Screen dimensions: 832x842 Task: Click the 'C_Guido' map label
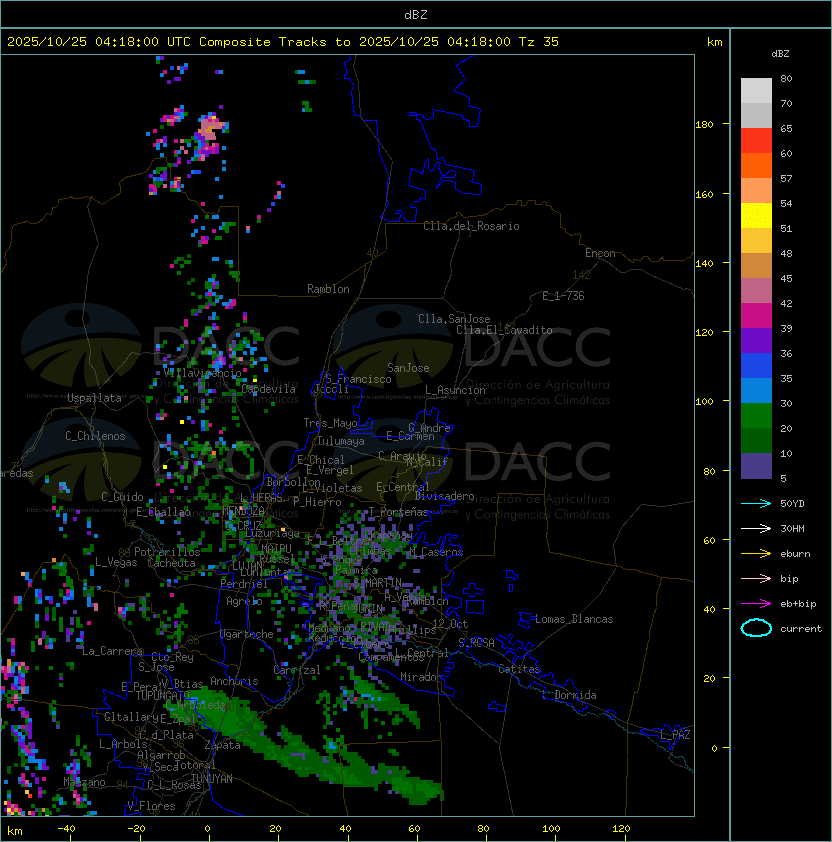(122, 497)
